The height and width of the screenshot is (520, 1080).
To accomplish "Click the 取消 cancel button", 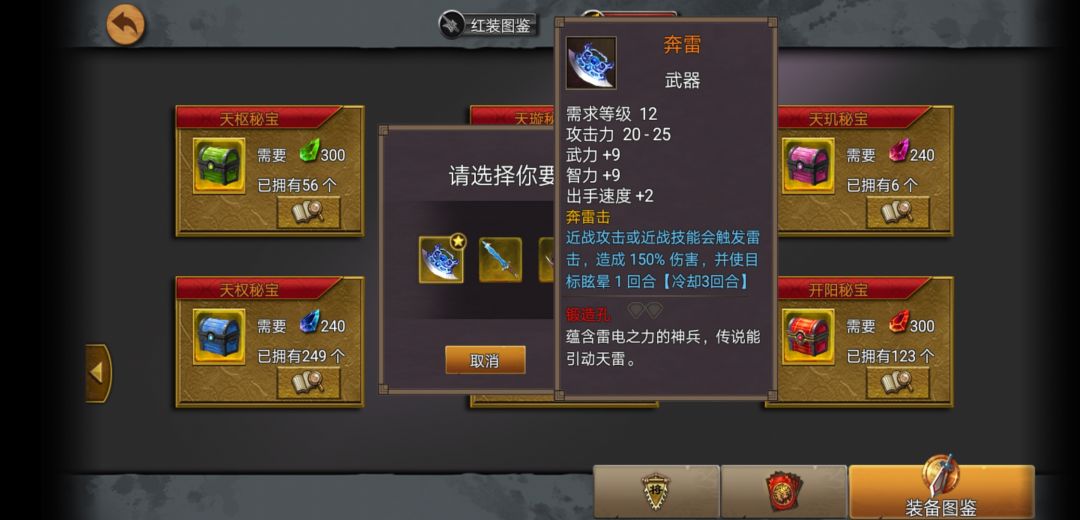I will point(485,360).
